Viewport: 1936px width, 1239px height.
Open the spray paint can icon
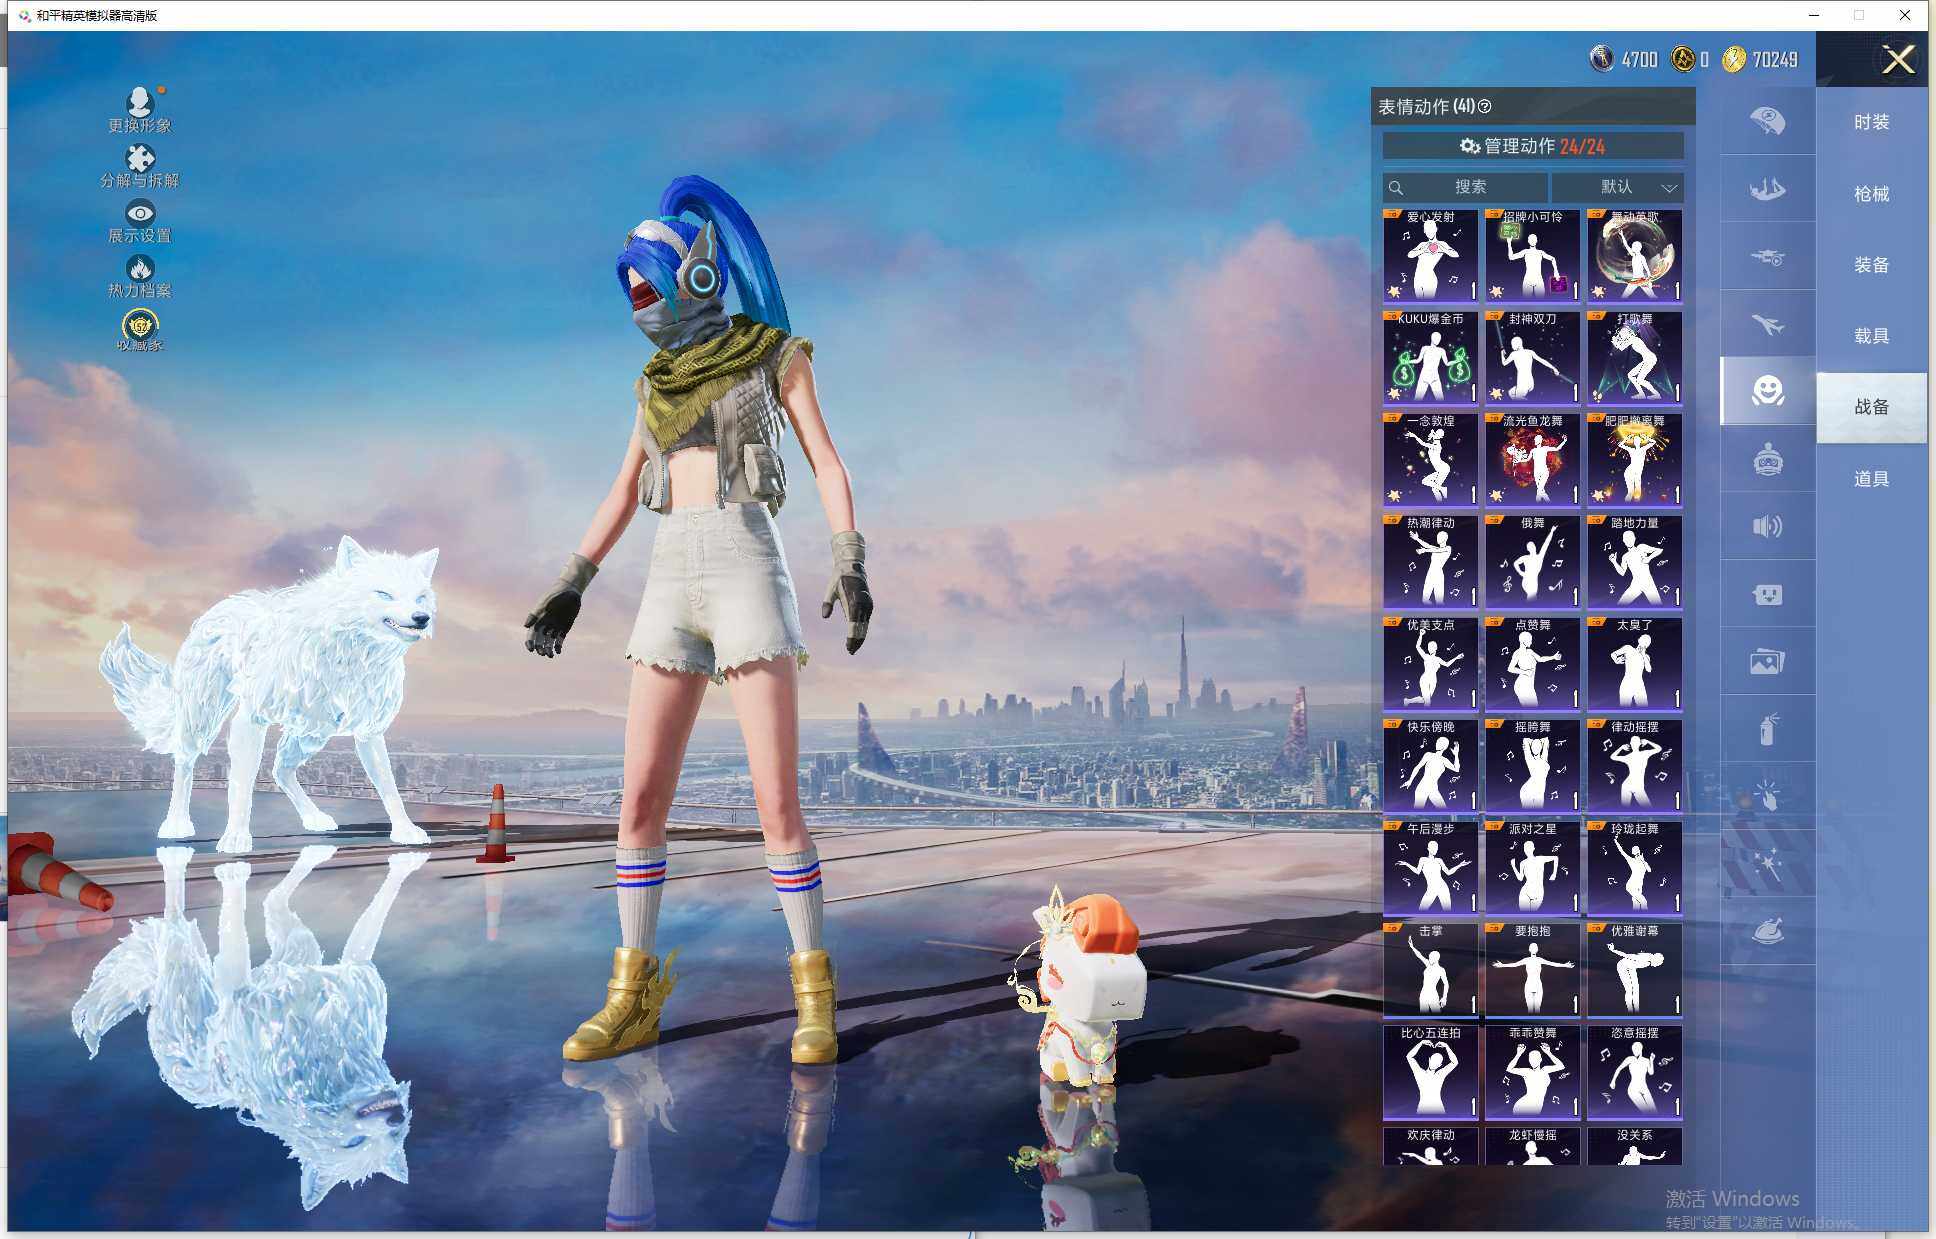pos(1767,729)
